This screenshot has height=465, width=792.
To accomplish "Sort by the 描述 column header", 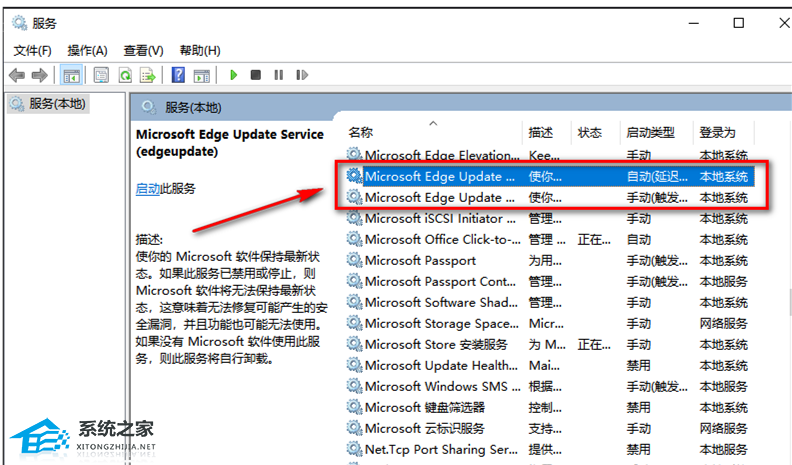I will 540,133.
